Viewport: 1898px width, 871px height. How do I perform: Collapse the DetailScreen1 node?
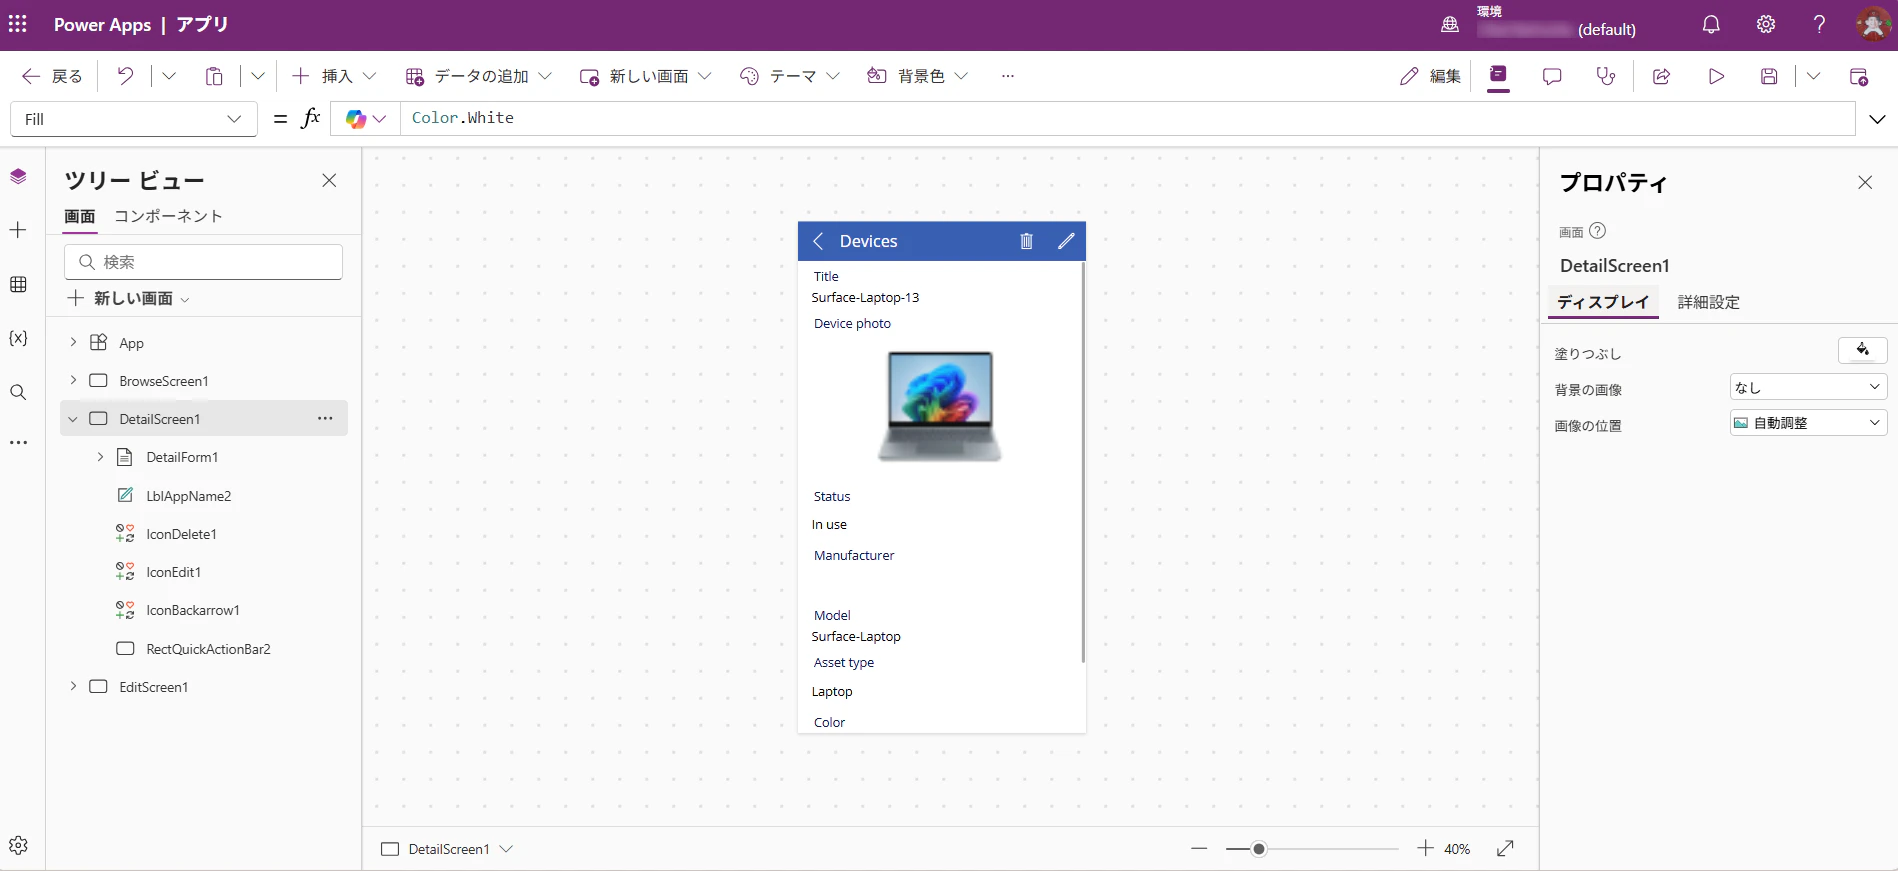pyautogui.click(x=73, y=419)
